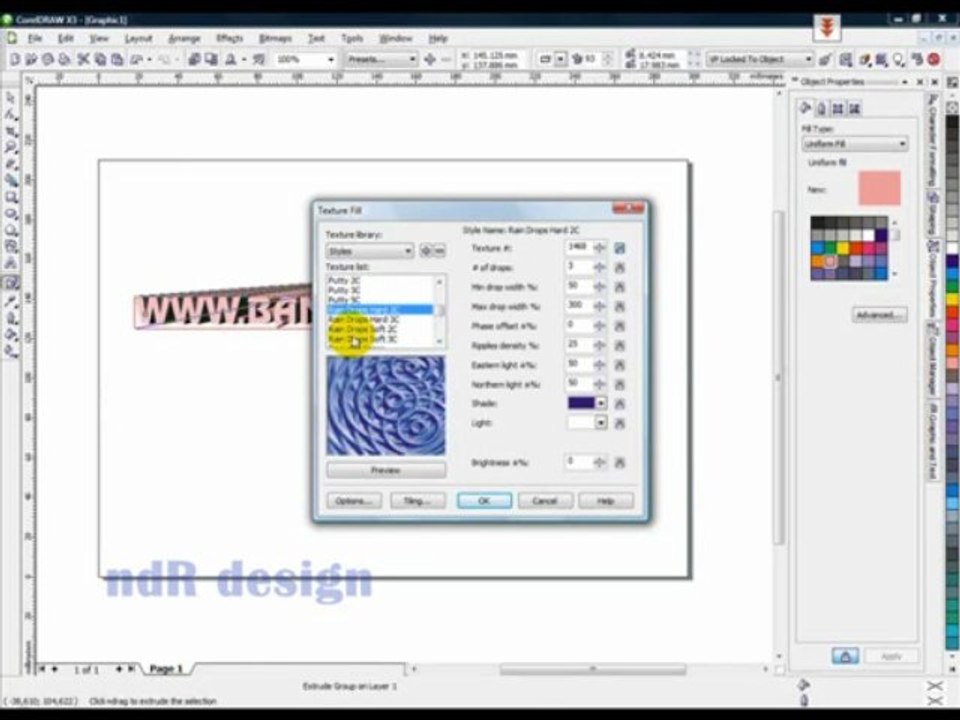960x720 pixels.
Task: Click the Tiling button in dialog
Action: pos(418,501)
